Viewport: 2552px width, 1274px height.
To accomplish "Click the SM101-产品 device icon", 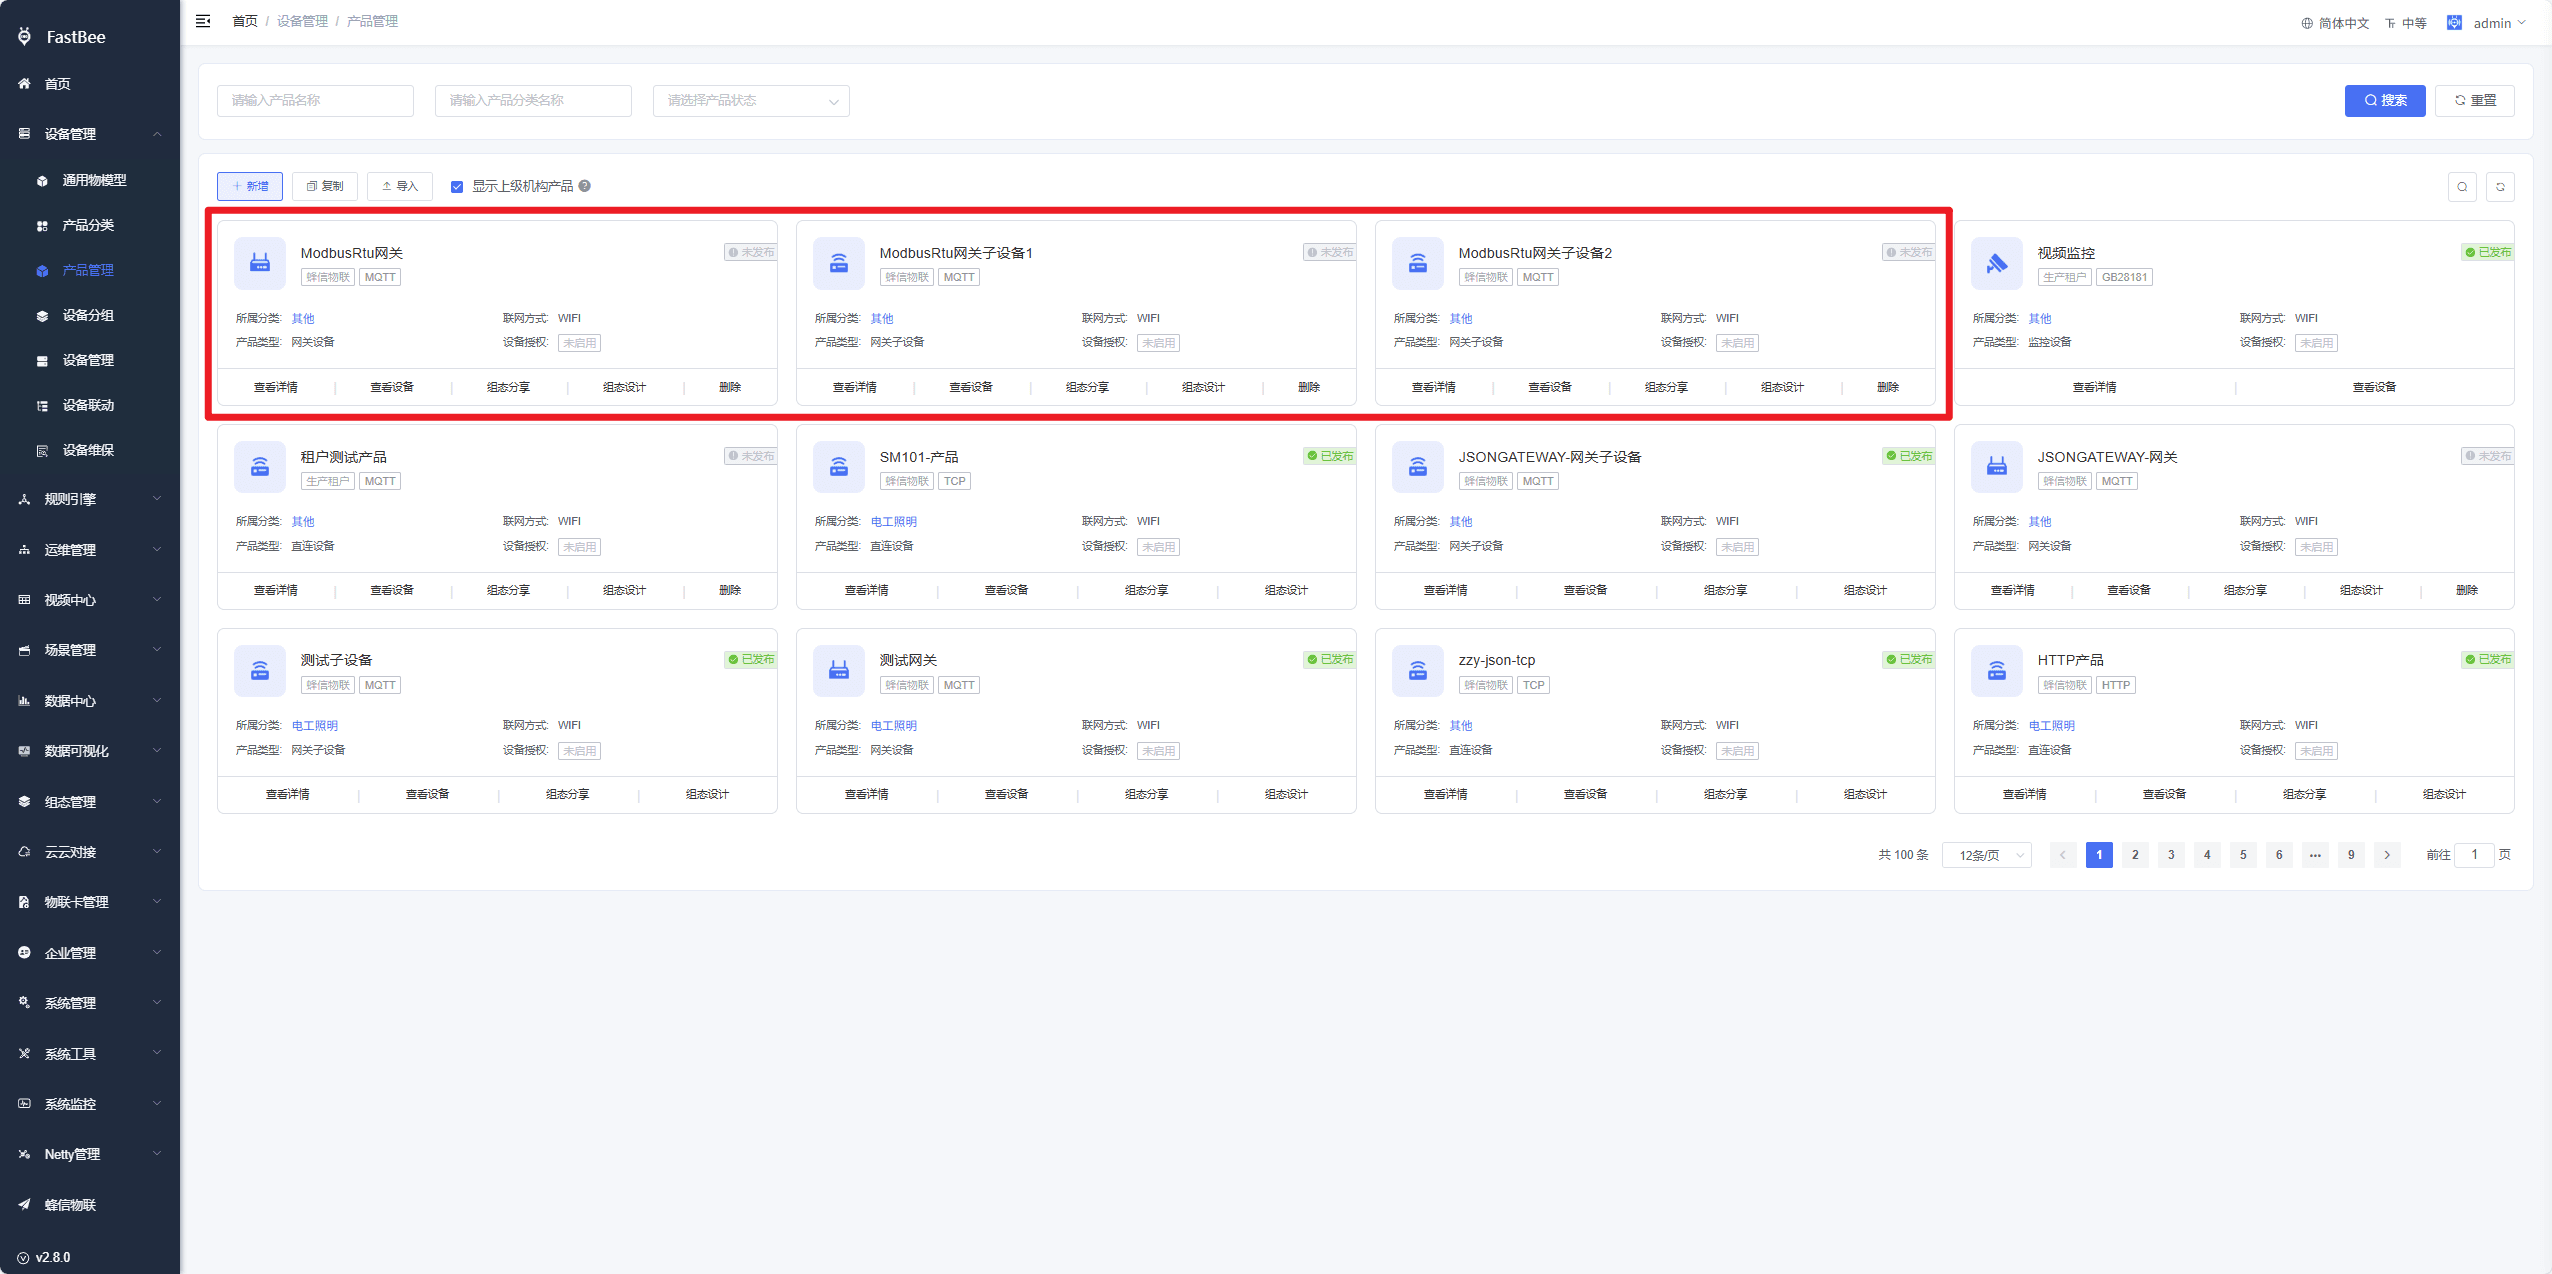I will 839,467.
